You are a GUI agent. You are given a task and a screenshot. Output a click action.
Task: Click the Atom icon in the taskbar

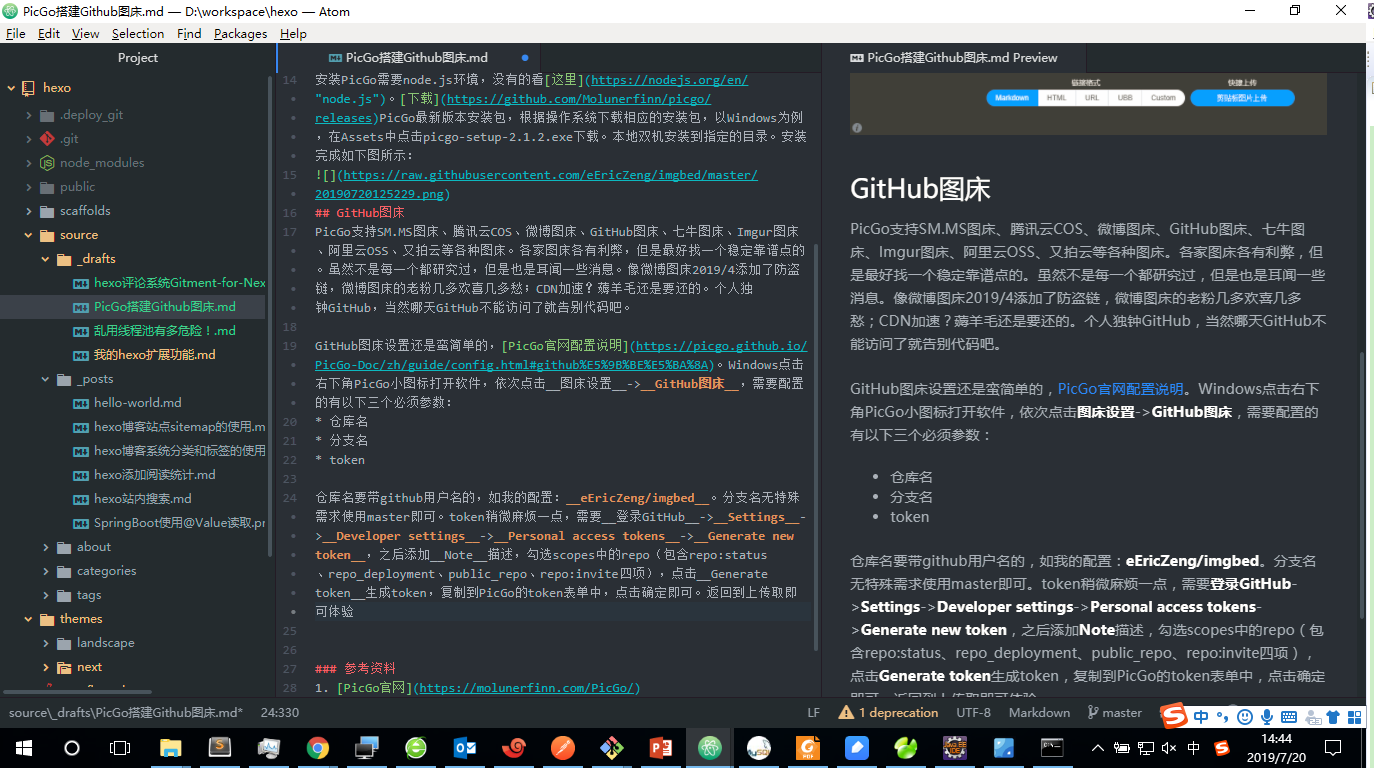[x=710, y=747]
